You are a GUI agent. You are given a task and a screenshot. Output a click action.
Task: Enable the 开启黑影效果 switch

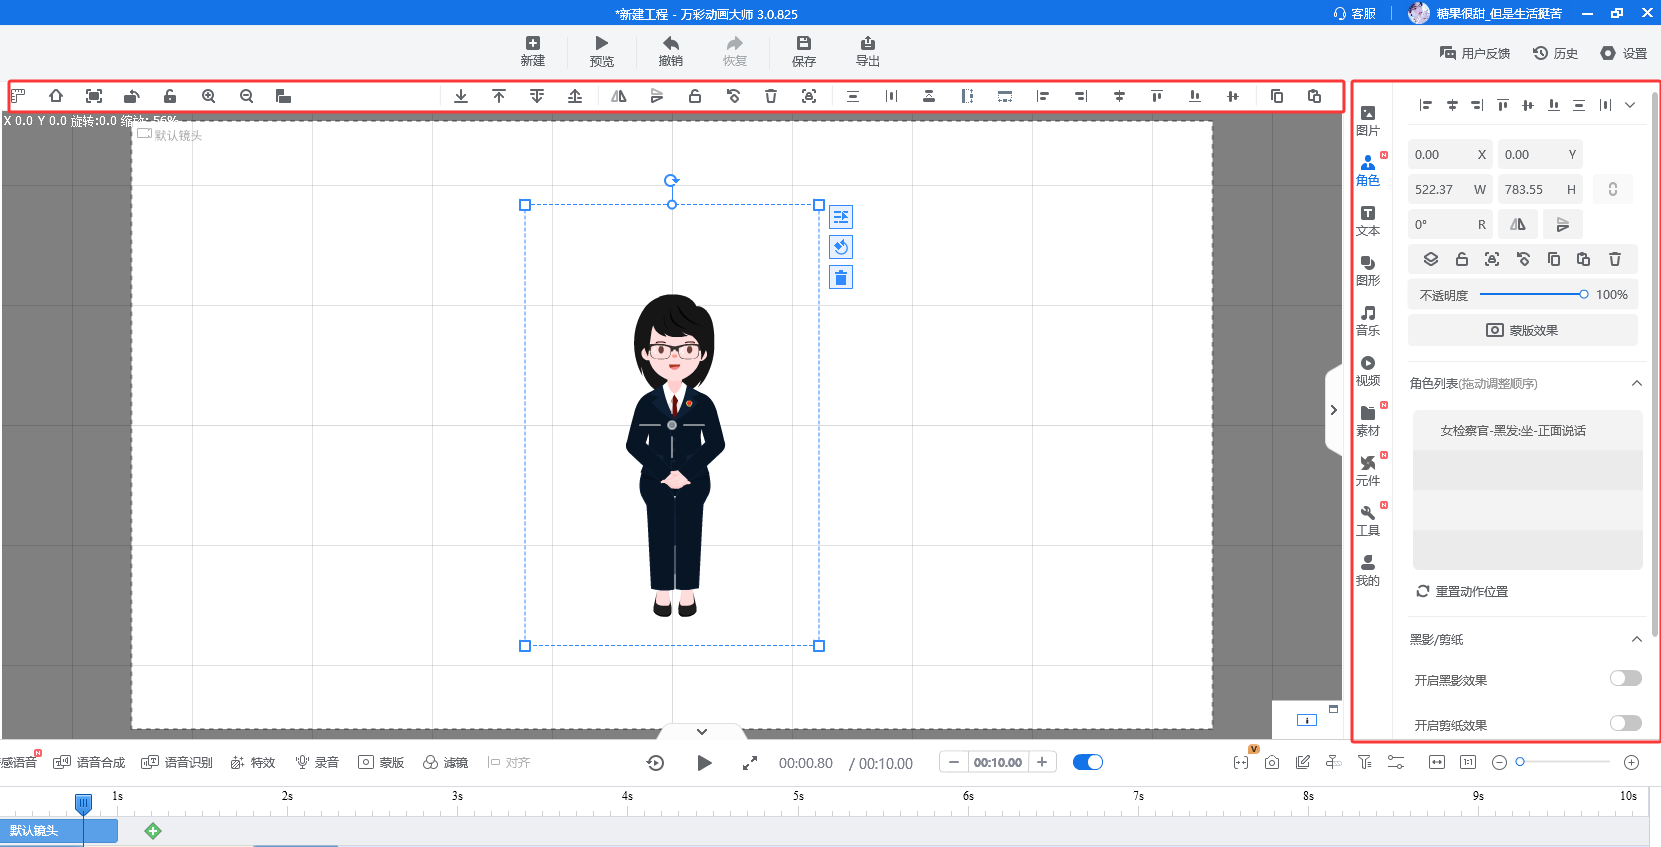click(x=1625, y=678)
